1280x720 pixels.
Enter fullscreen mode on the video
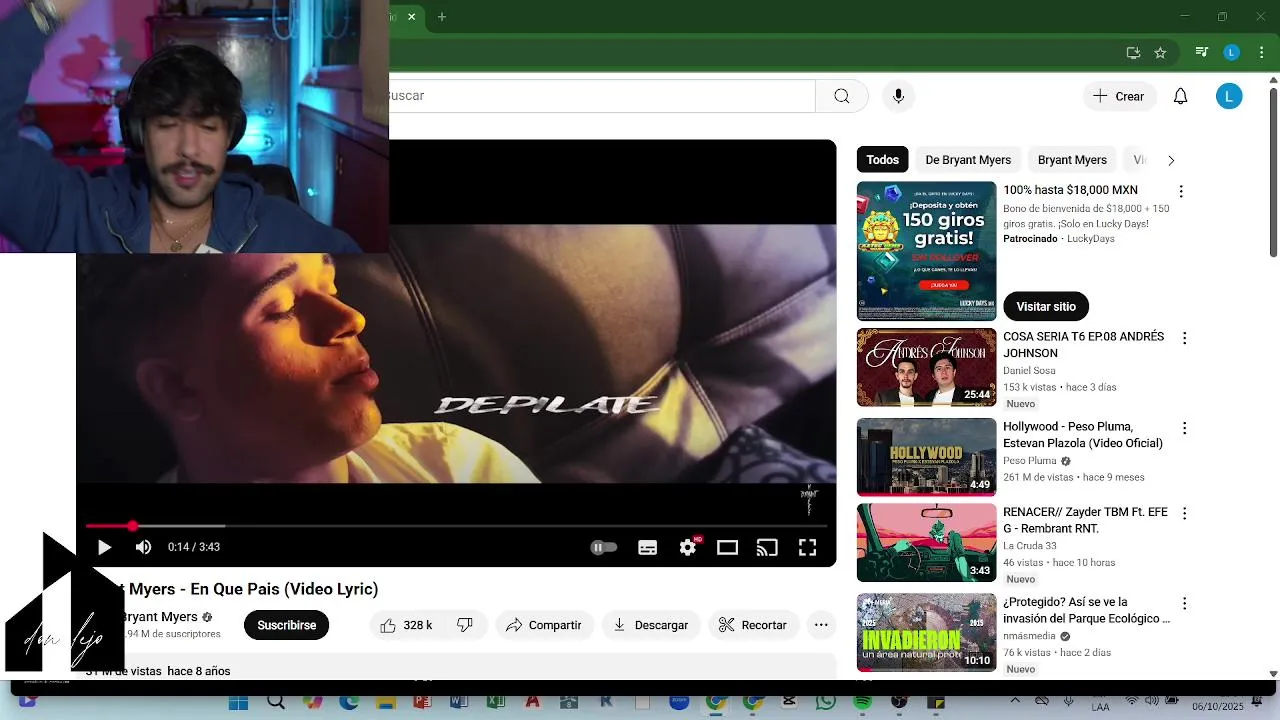807,547
